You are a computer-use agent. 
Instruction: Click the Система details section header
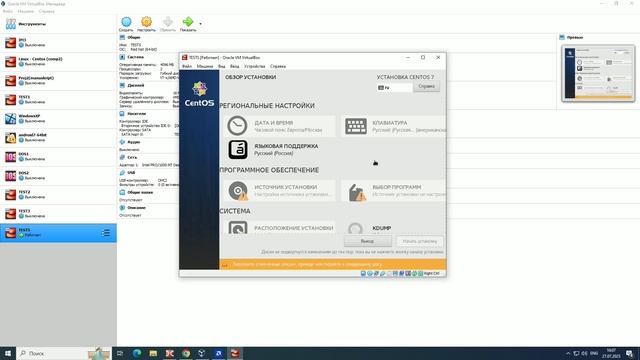(x=135, y=57)
